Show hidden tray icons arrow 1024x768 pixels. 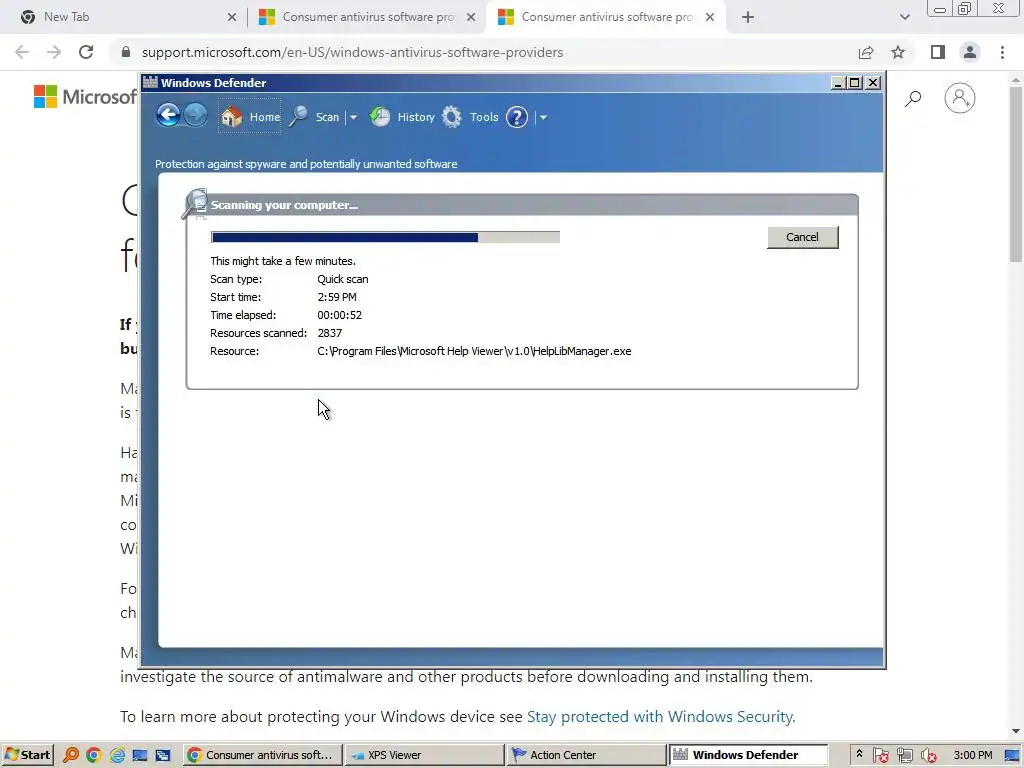[x=859, y=754]
